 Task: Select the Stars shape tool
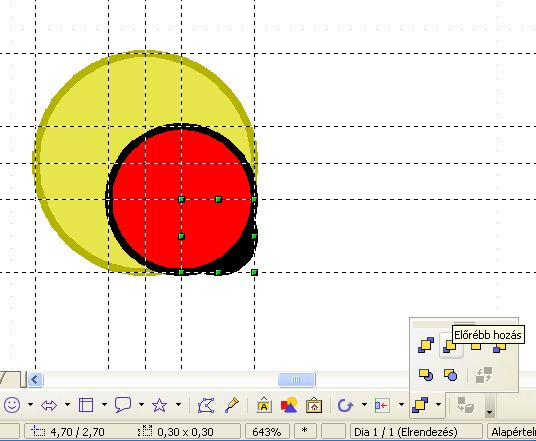coord(160,405)
